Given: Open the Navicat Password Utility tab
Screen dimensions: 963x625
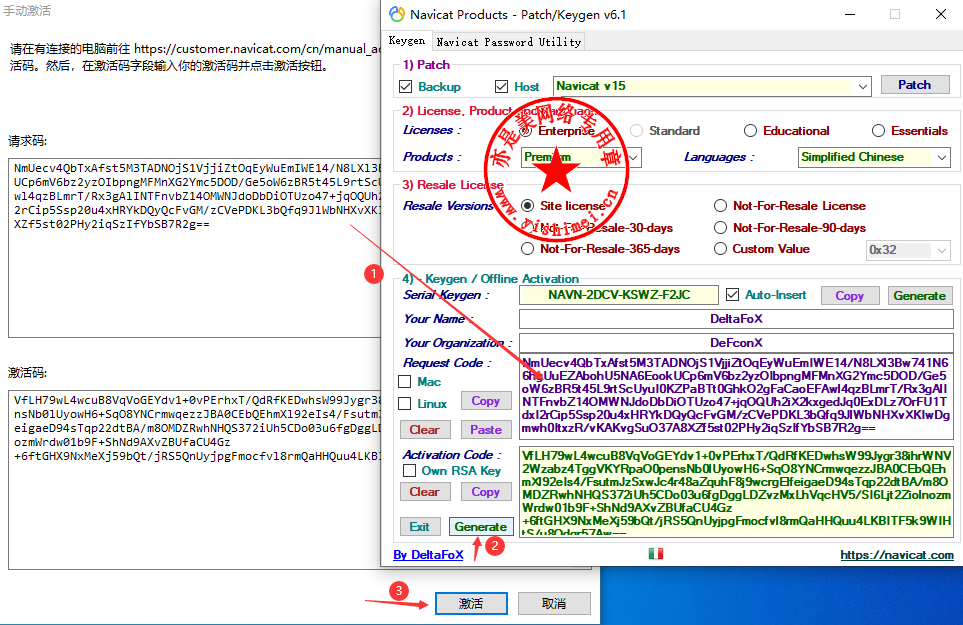Looking at the screenshot, I should pyautogui.click(x=509, y=42).
